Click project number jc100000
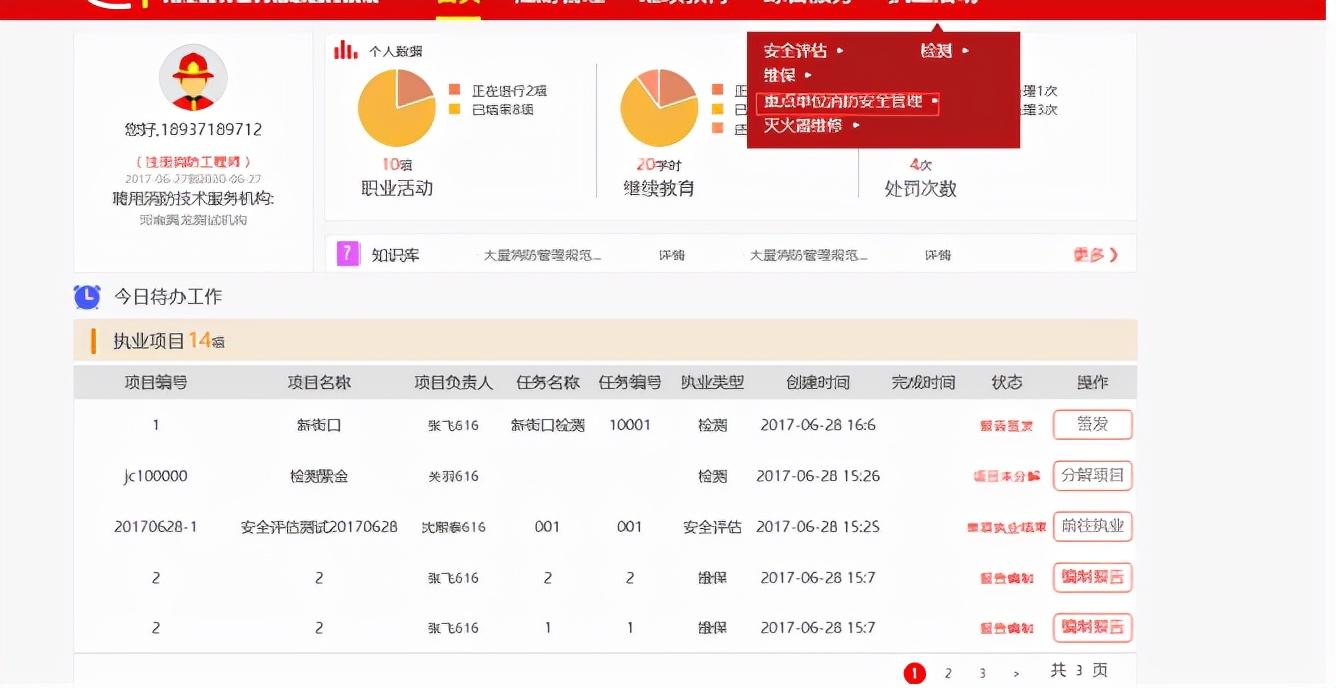The height and width of the screenshot is (688, 1336). (155, 476)
